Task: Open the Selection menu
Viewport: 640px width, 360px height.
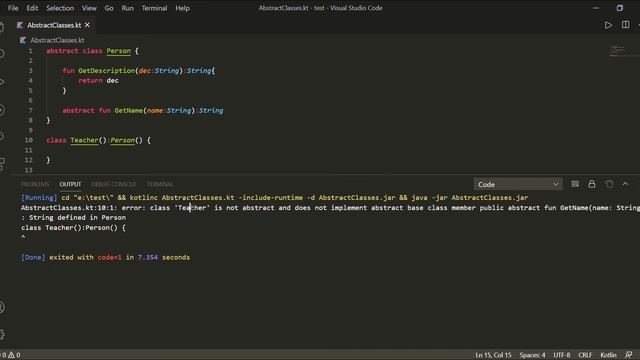Action: pyautogui.click(x=60, y=8)
